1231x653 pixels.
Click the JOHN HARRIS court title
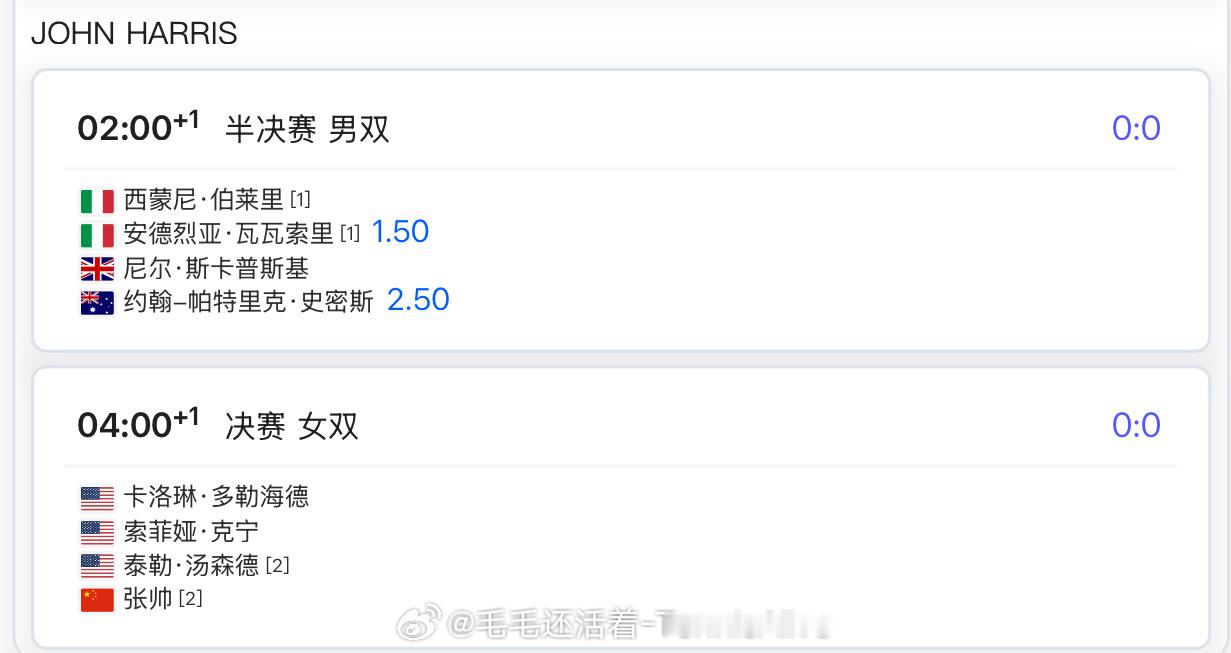(134, 33)
